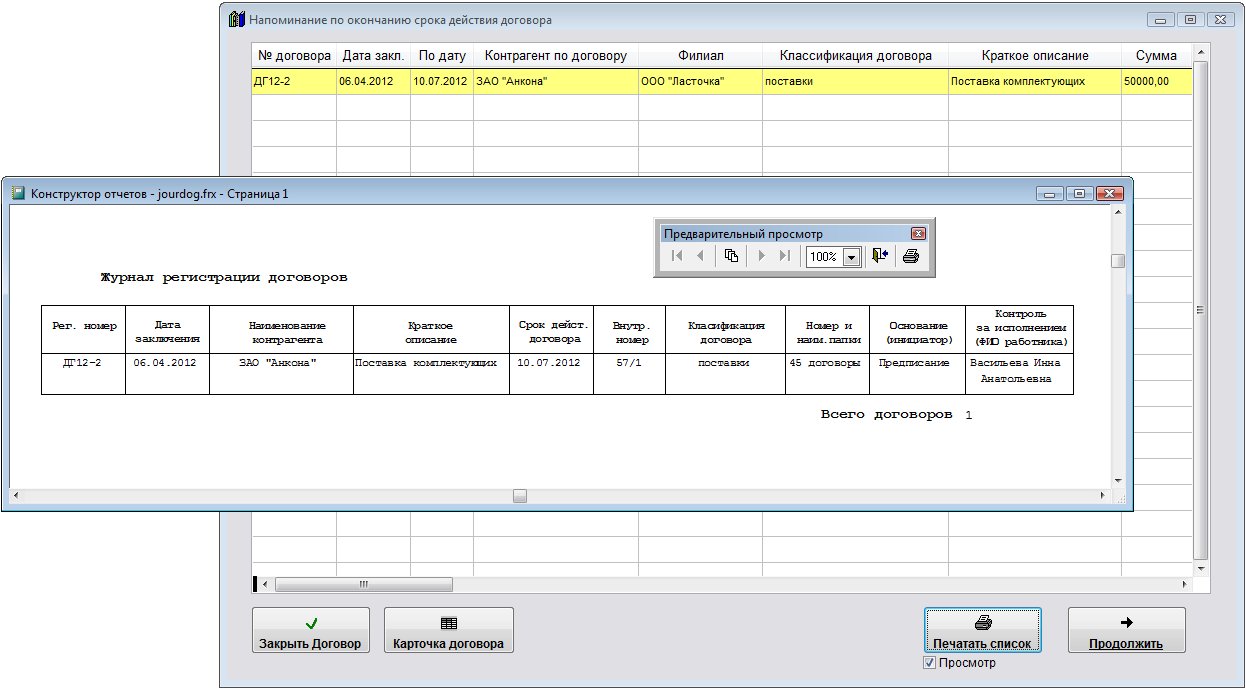1246x690 pixels.
Task: Go to next page in preview toolbar
Action: [762, 256]
